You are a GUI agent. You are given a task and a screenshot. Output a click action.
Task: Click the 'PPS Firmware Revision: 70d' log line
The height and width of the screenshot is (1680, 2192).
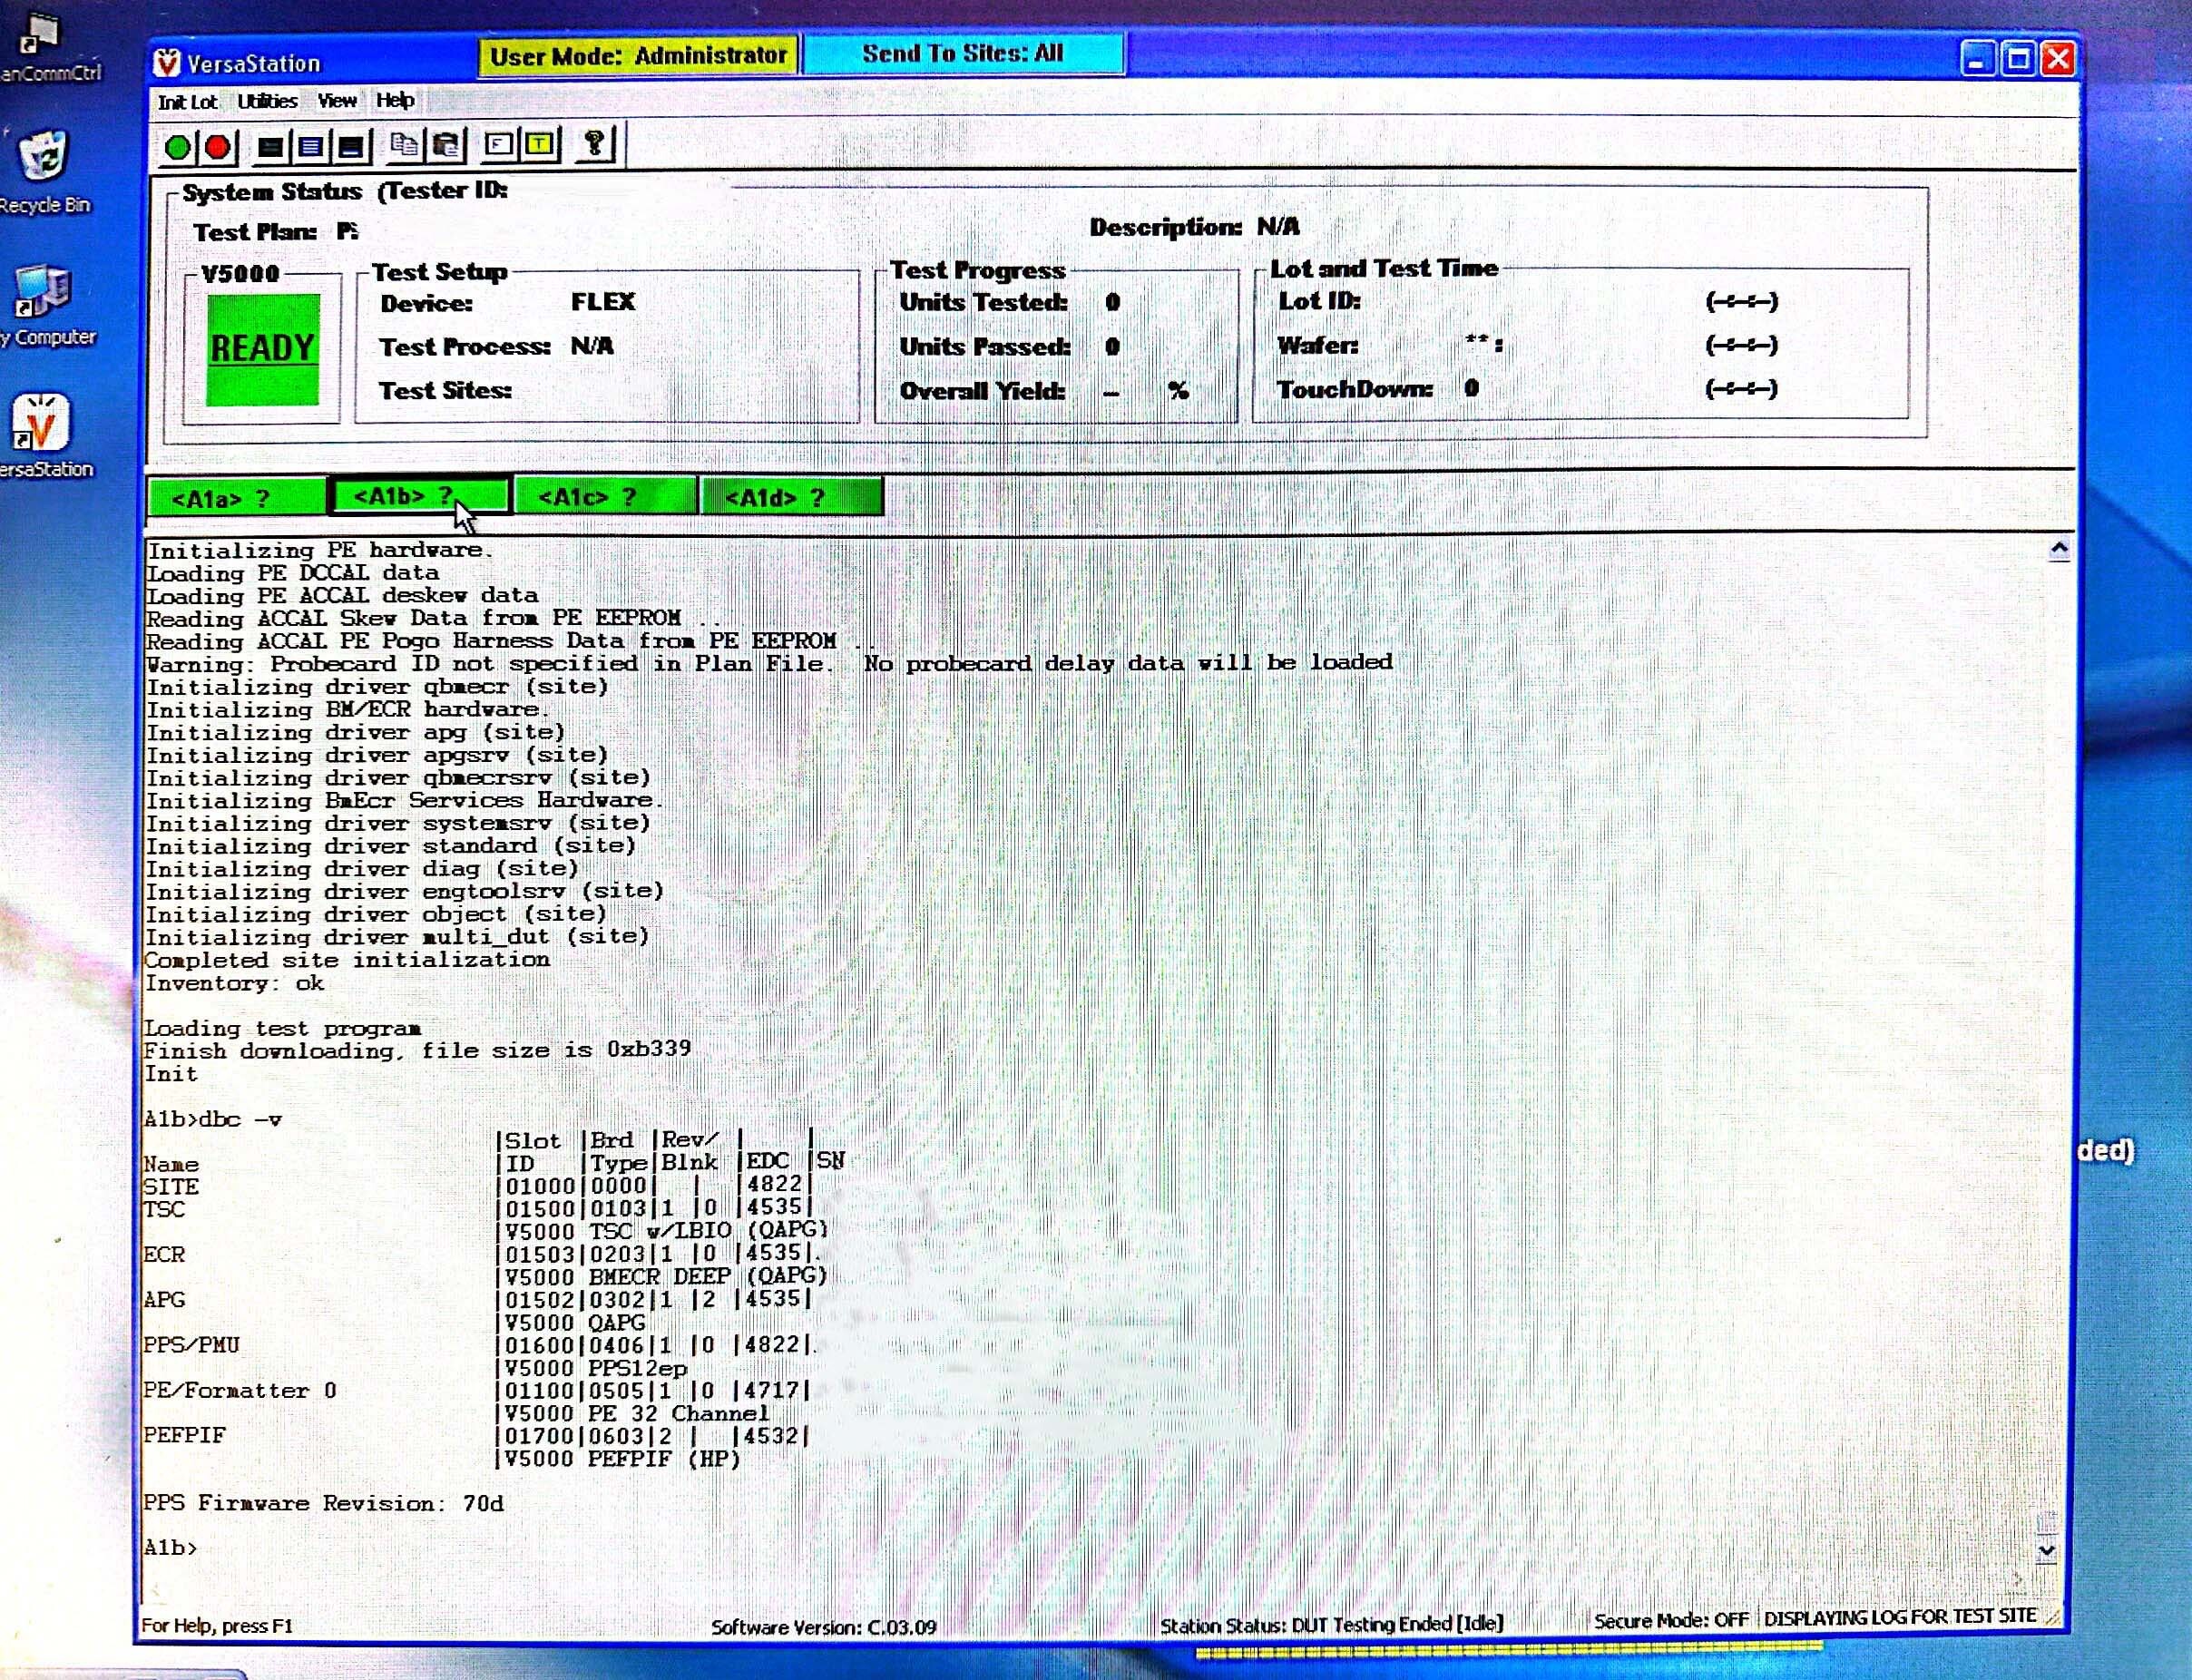point(323,1503)
